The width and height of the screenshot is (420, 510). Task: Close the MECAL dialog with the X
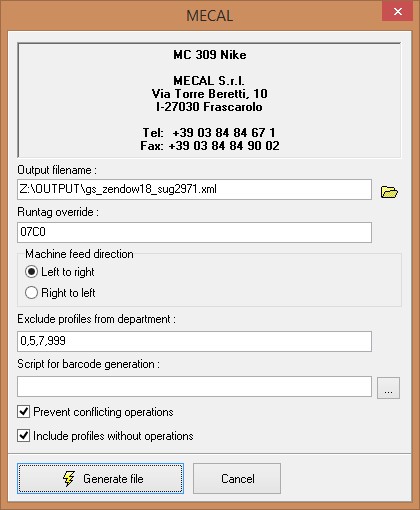(397, 12)
